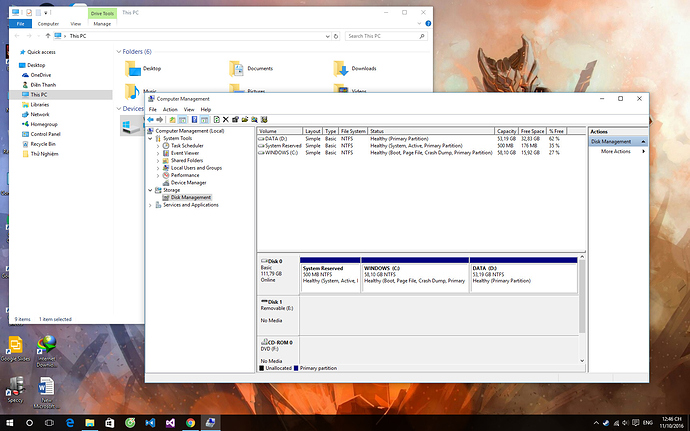Collapse Disk Management section in Actions pane
Image resolution: width=690 pixels, height=431 pixels.
tap(643, 142)
